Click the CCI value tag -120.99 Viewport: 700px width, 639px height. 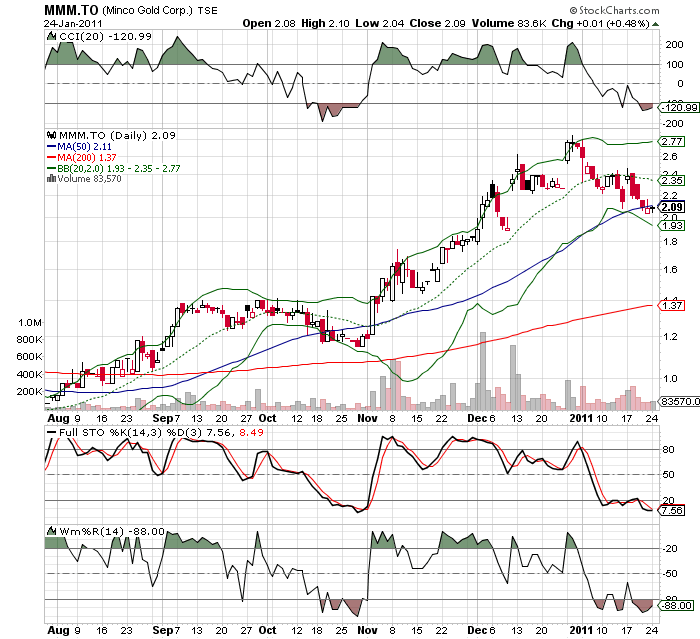pos(679,108)
